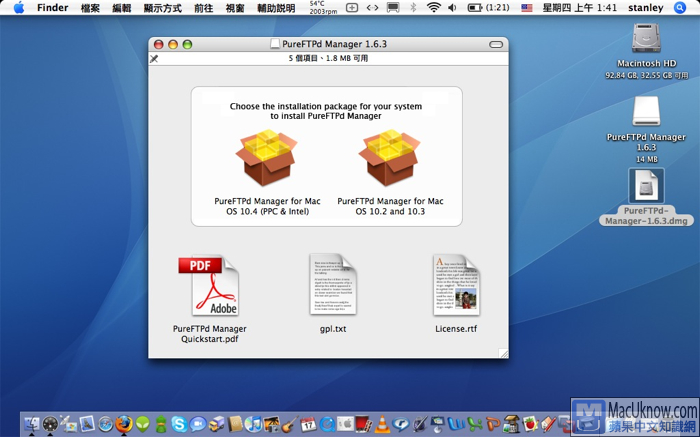Click the sync arrows icon in menu bar
The width and height of the screenshot is (700, 437).
(372, 8)
